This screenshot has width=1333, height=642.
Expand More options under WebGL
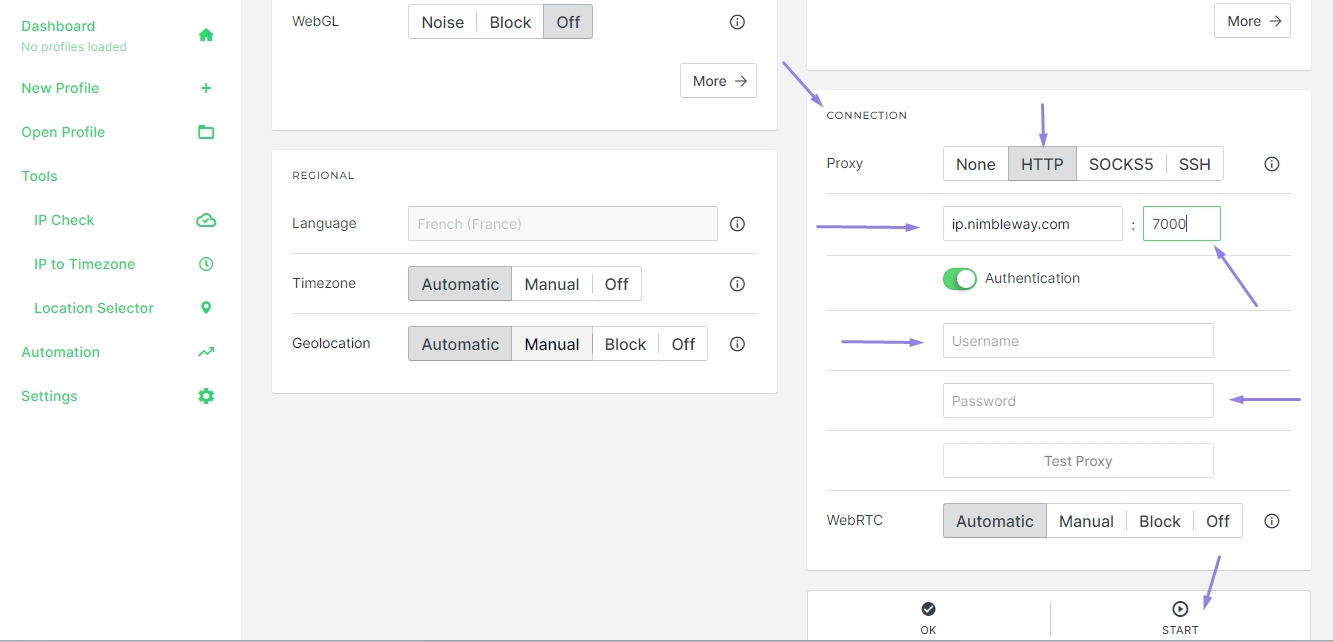click(718, 81)
